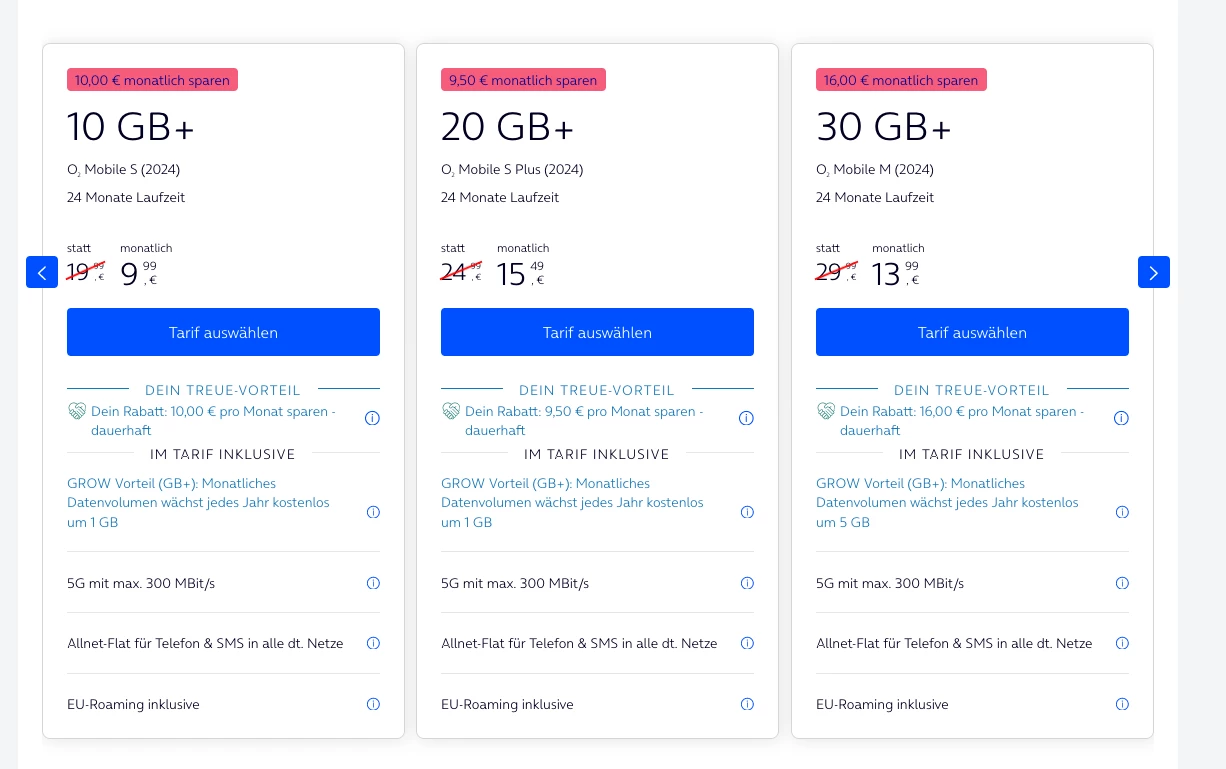Image resolution: width=1226 pixels, height=769 pixels.
Task: Open 5G speed info in 10 GB+ card
Action: [x=373, y=583]
